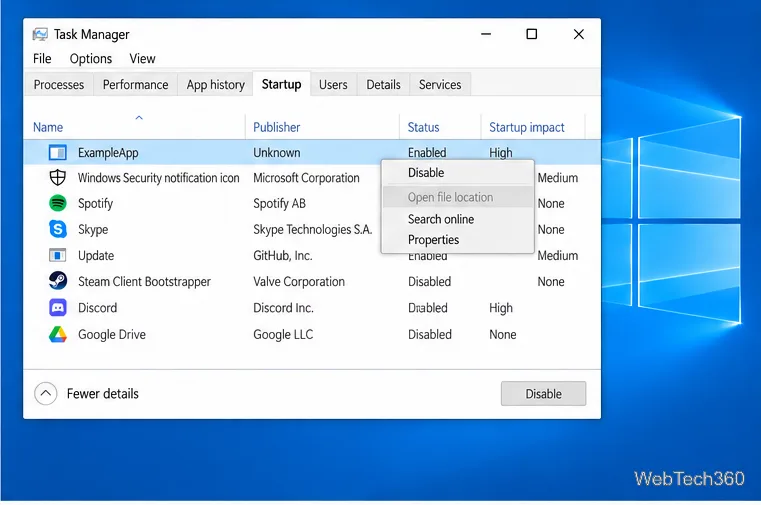The image size is (761, 505).
Task: Minimize the Task Manager window
Action: 486,34
